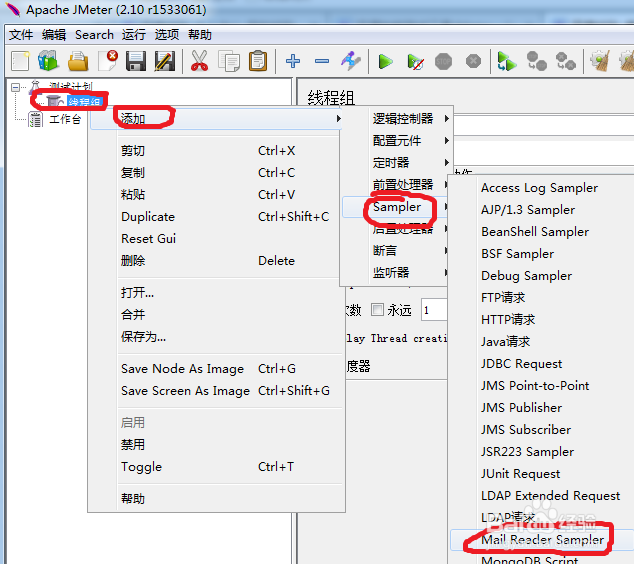
Task: Click the Save As pencil-disk icon
Action: 165,61
